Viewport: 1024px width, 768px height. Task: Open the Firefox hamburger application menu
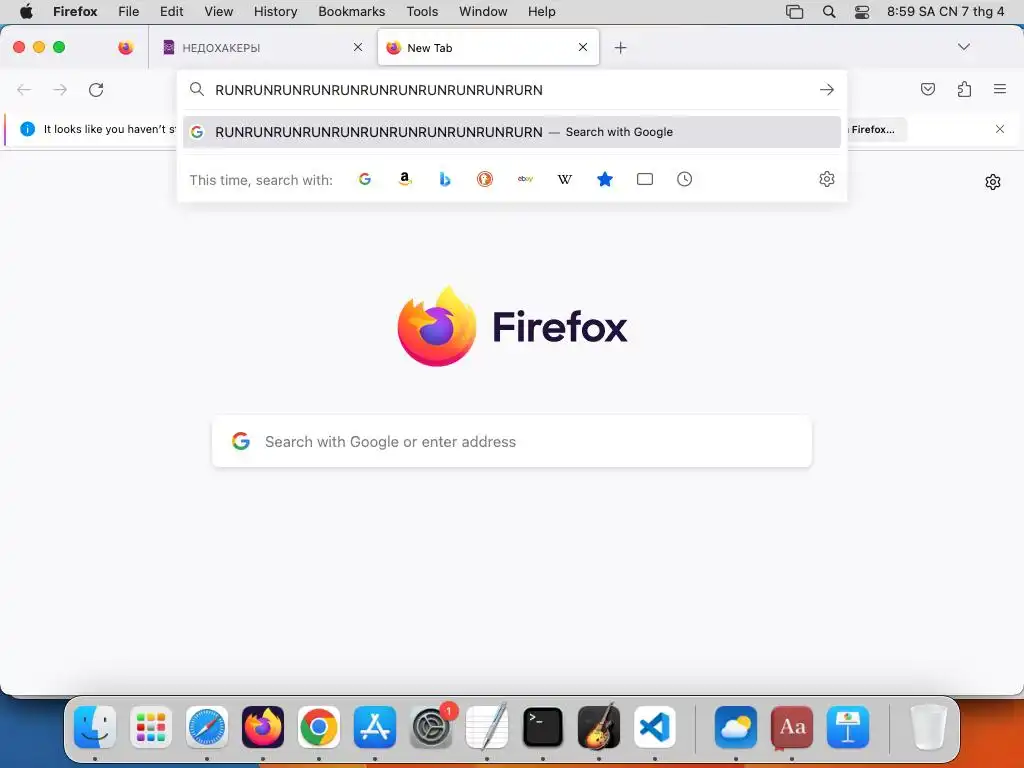(1000, 89)
